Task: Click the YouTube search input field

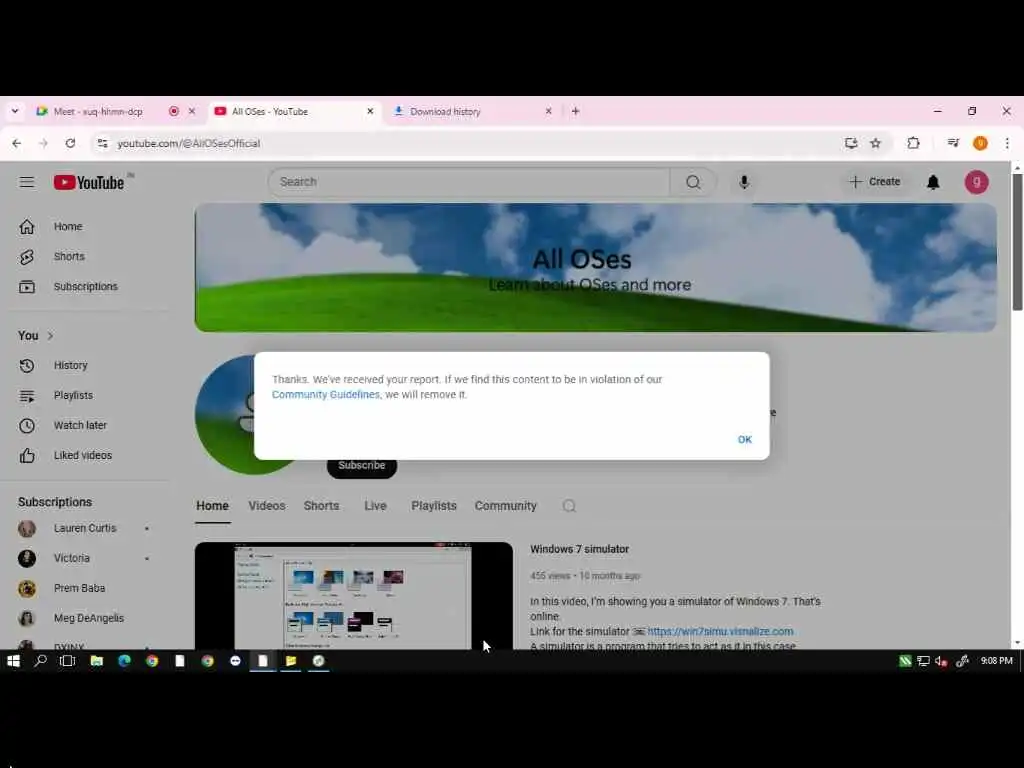Action: click(469, 182)
